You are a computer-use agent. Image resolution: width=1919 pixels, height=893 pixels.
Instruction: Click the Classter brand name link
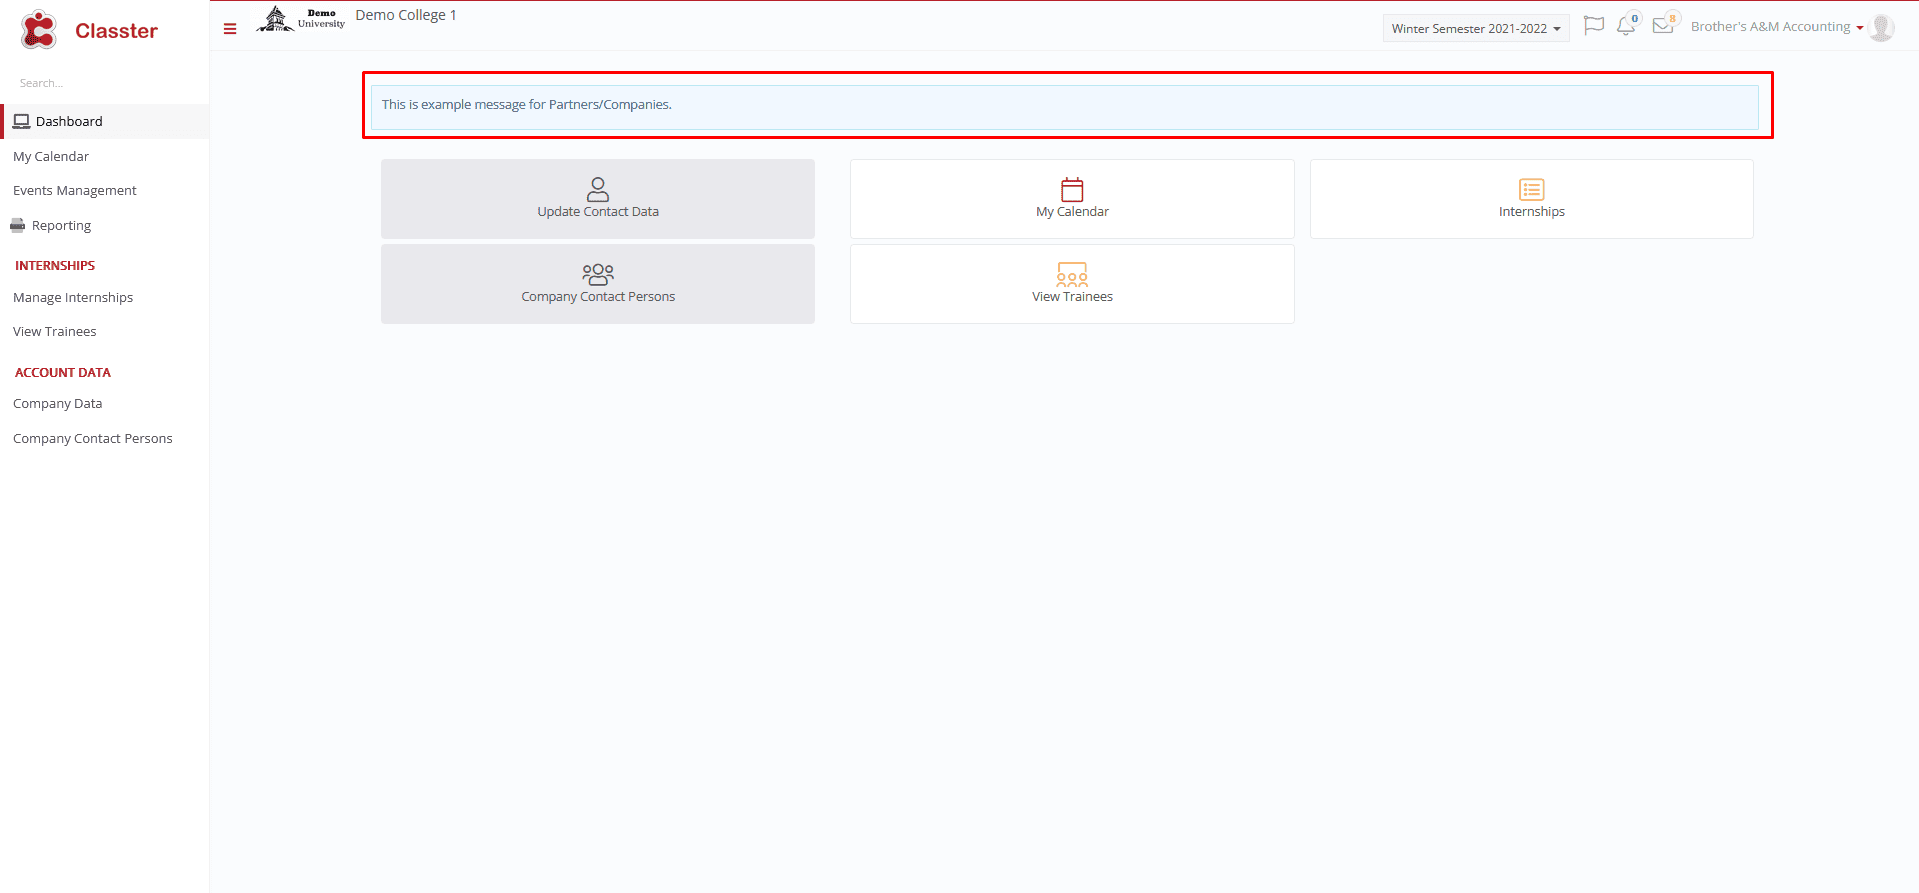[116, 31]
